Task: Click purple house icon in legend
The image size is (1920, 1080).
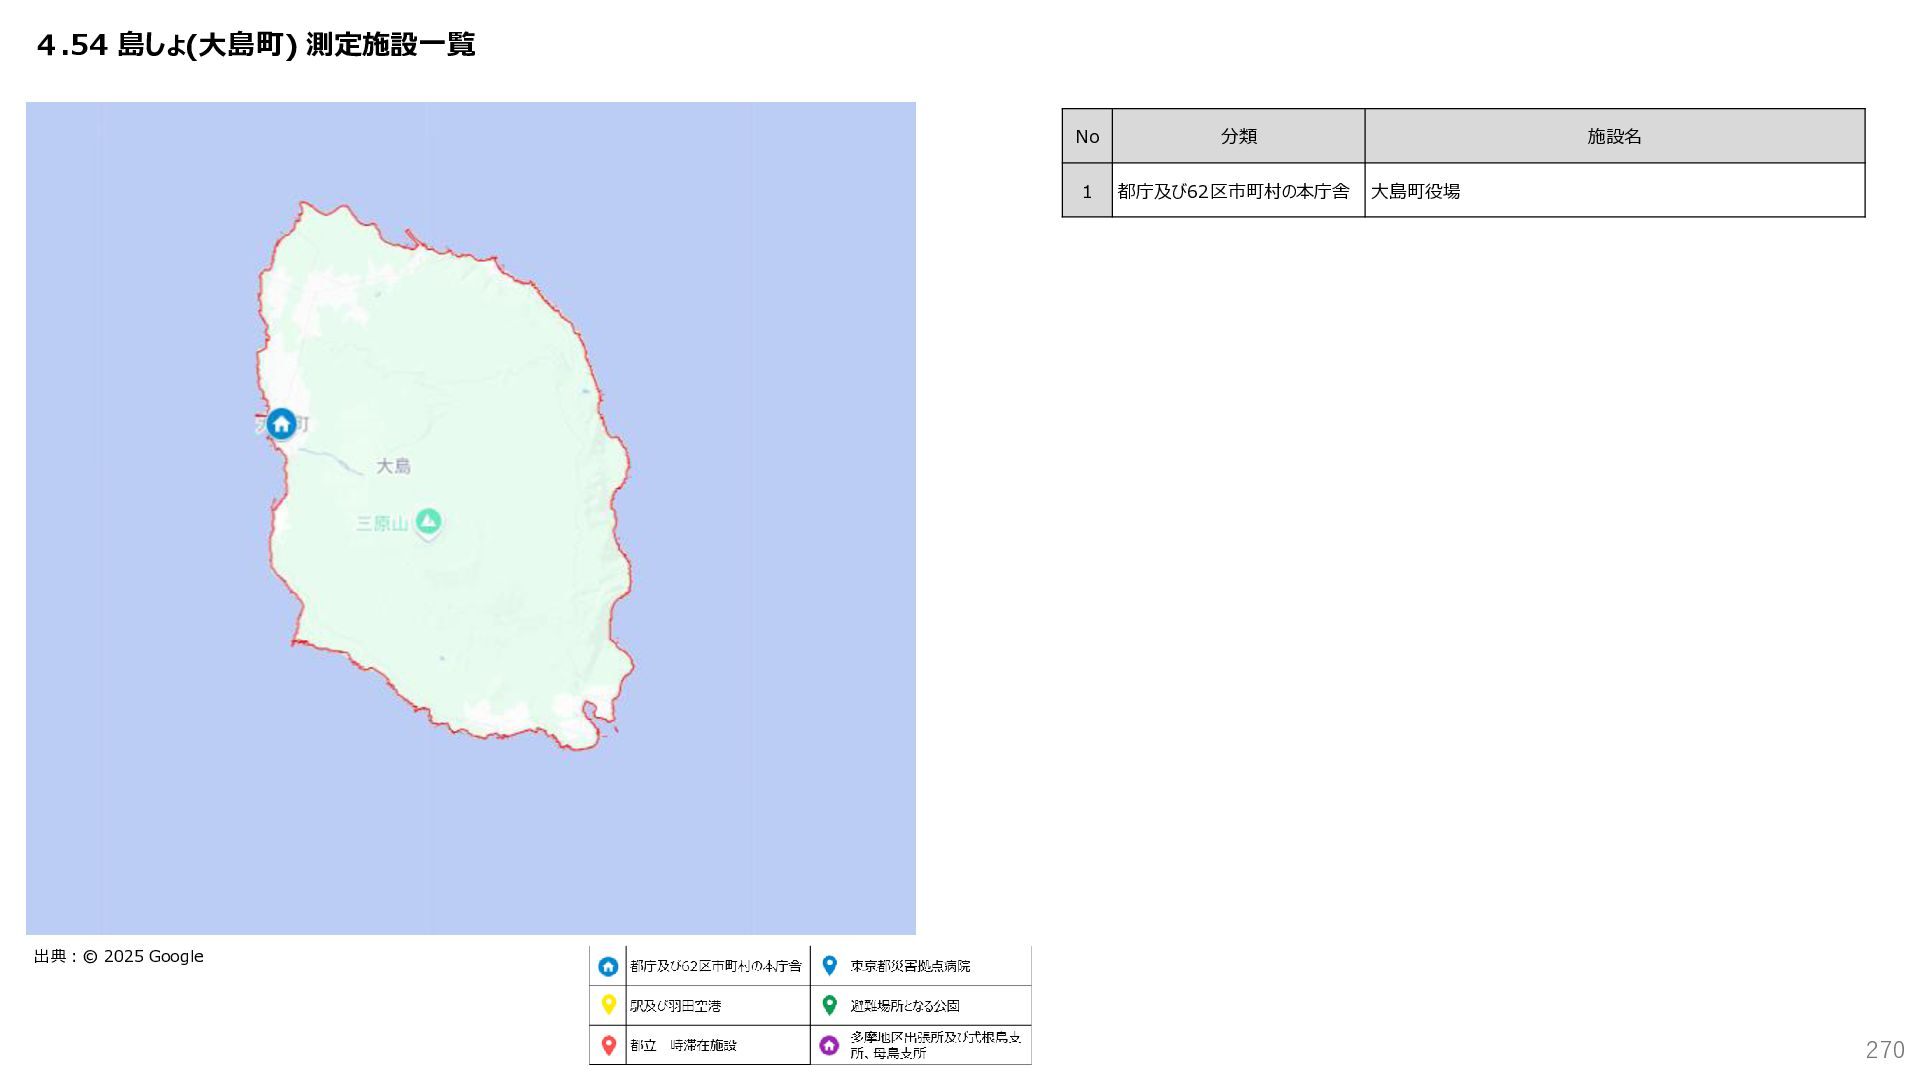Action: [x=829, y=1045]
